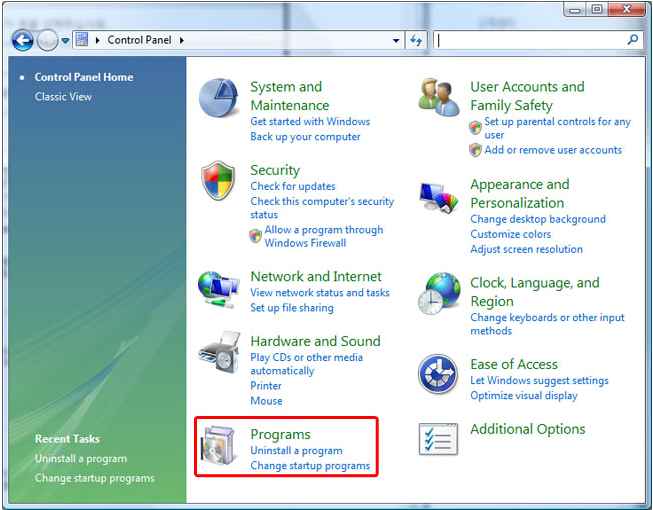The height and width of the screenshot is (510, 653).
Task: Click Add or remove user accounts
Action: [x=553, y=150]
